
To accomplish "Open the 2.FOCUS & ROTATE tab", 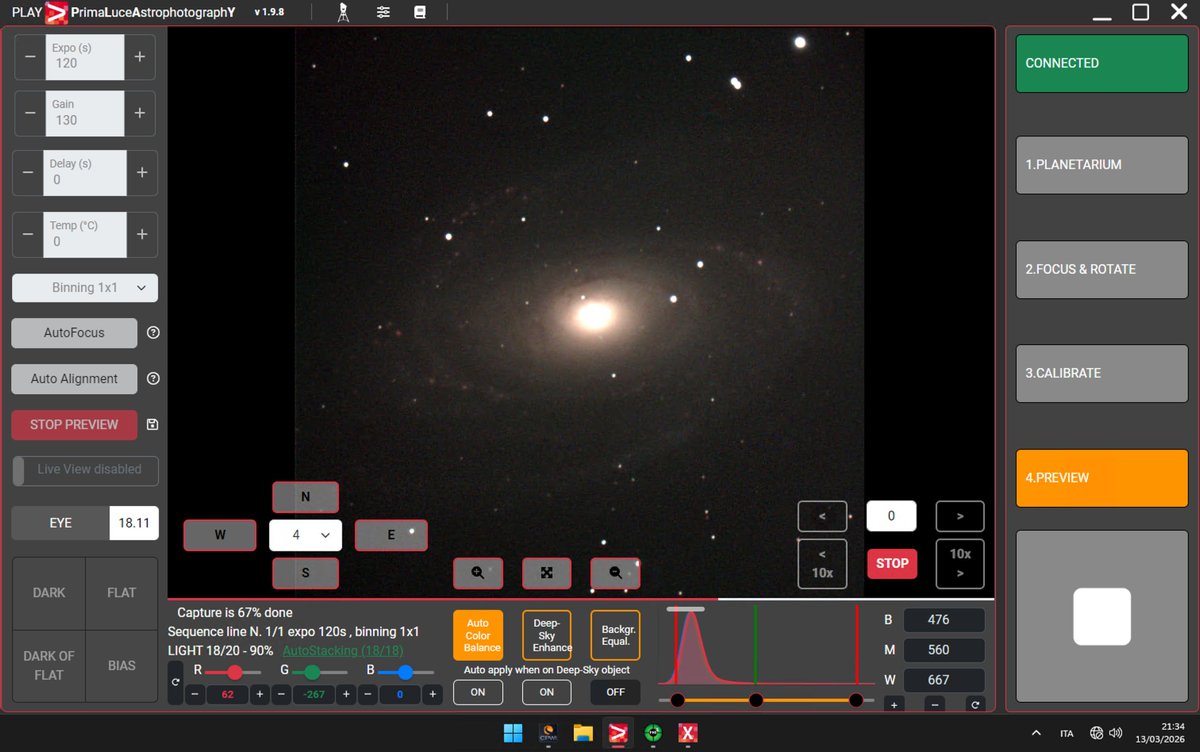I will [1102, 269].
